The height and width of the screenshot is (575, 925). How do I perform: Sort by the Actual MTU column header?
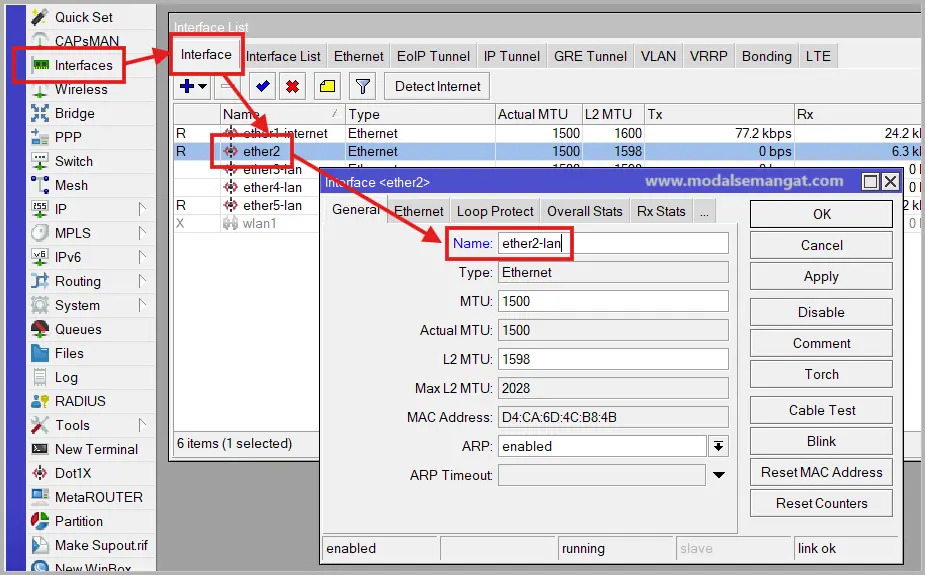(x=538, y=114)
